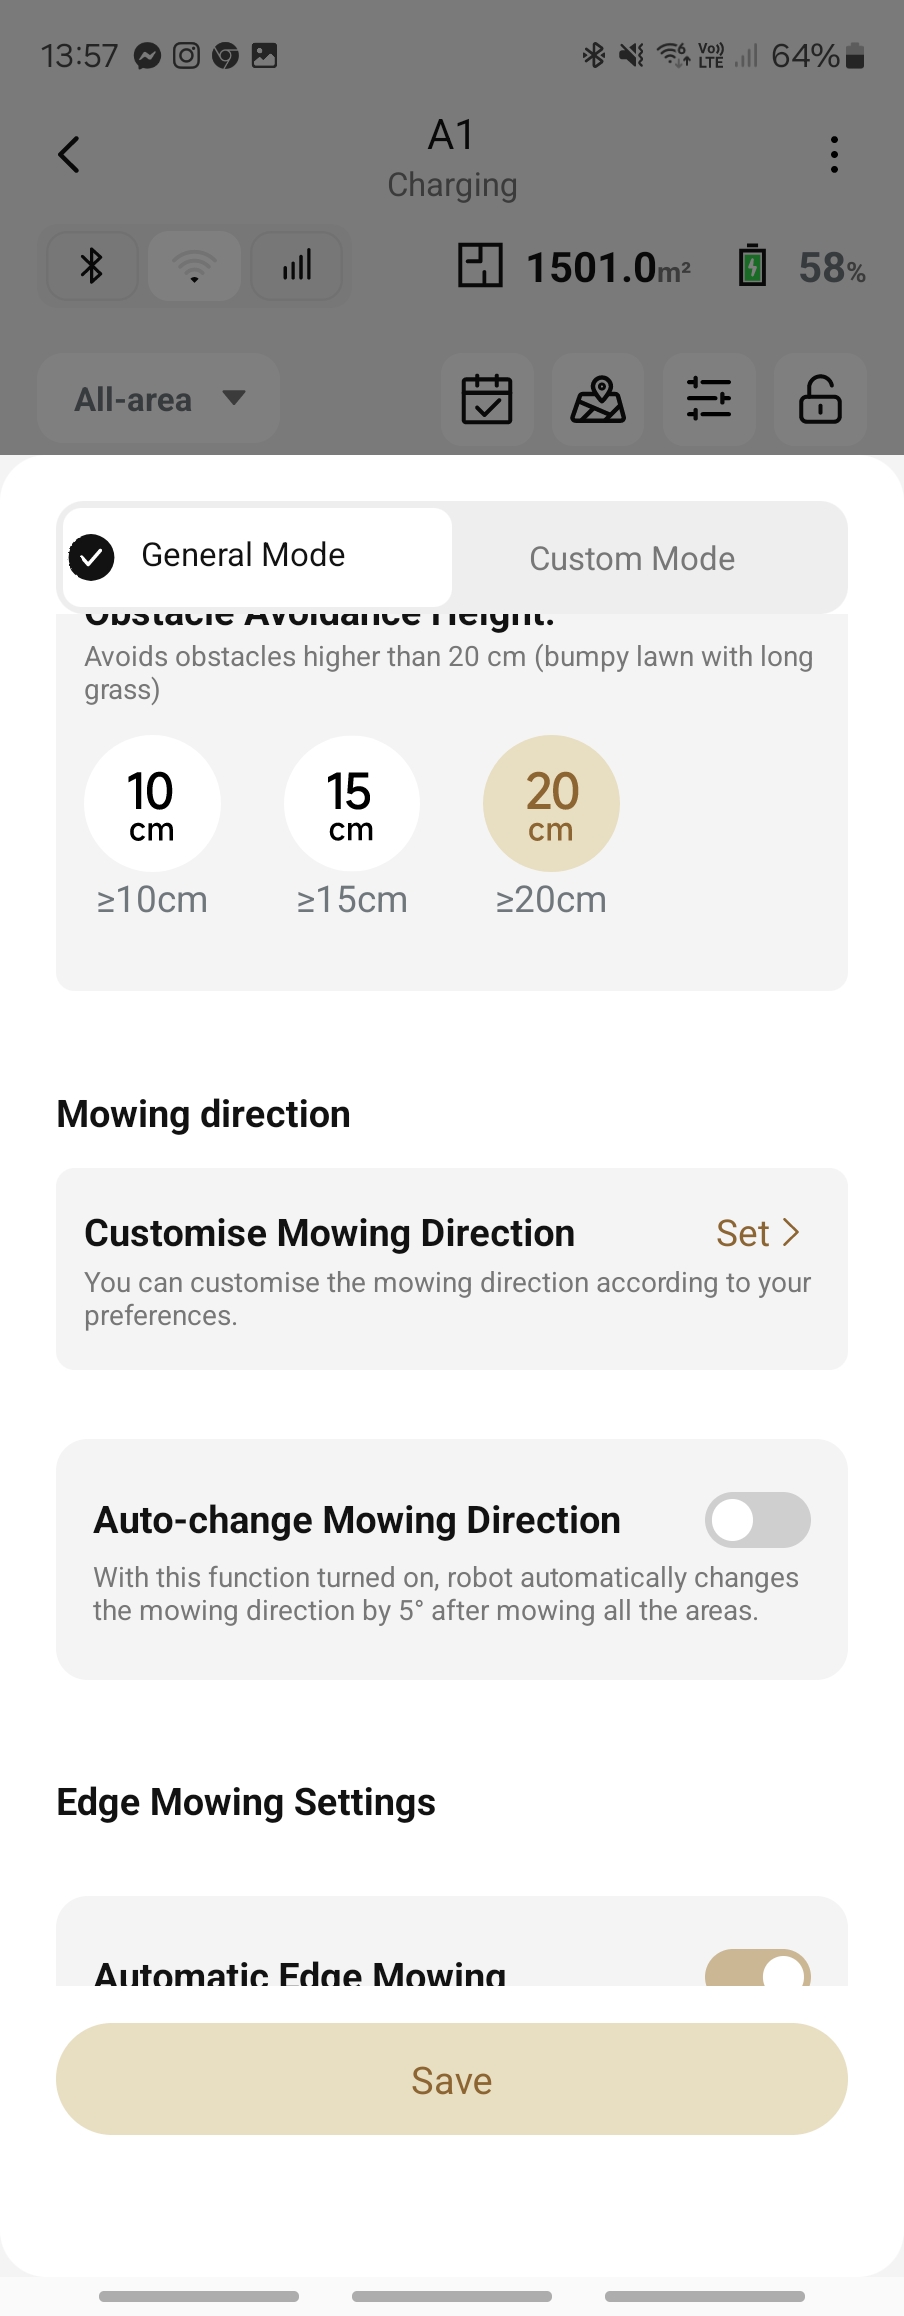Toggle Automatic Edge Mowing switch
904x2316 pixels.
758,1968
